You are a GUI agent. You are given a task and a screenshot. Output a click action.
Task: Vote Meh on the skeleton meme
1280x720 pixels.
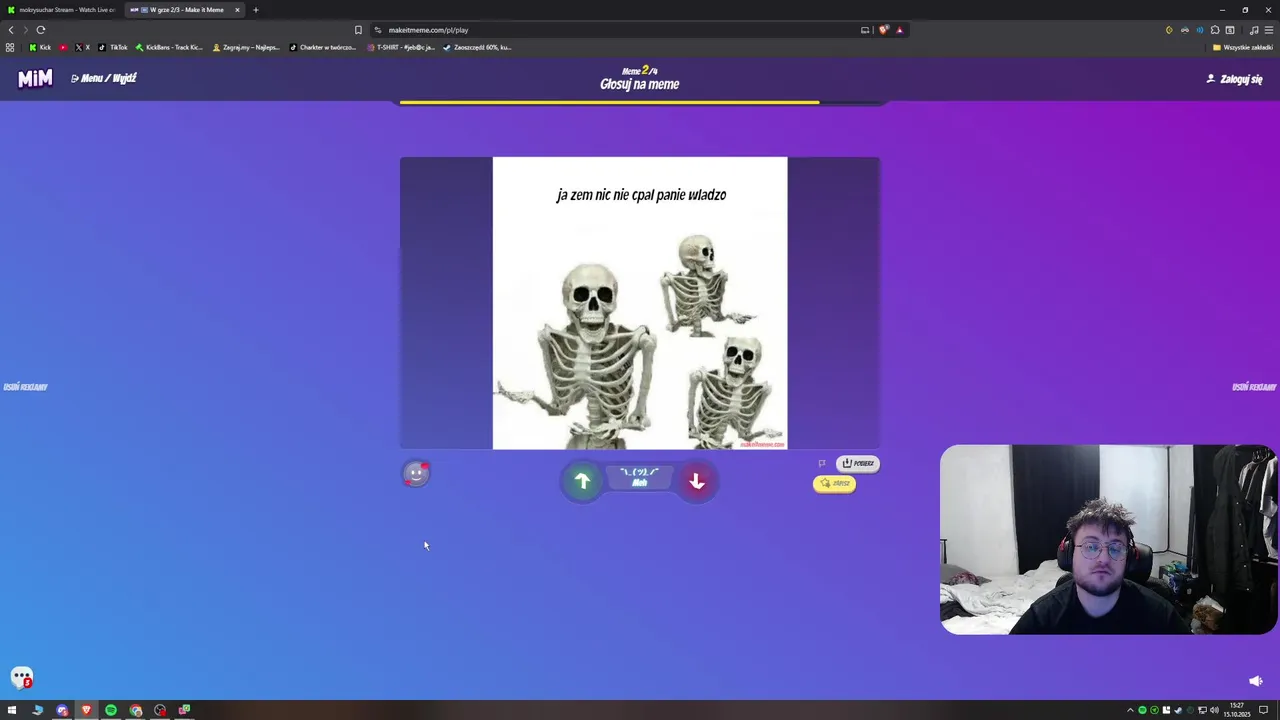[640, 477]
